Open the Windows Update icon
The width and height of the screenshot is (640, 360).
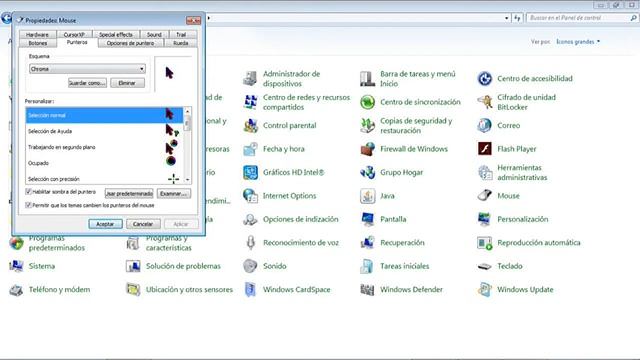[484, 289]
